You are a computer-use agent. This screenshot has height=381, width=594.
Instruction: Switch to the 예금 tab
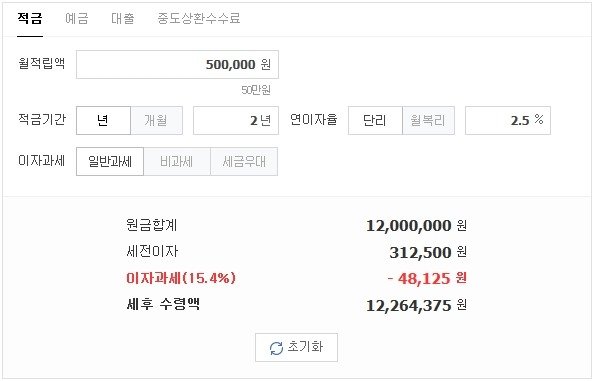pyautogui.click(x=77, y=18)
